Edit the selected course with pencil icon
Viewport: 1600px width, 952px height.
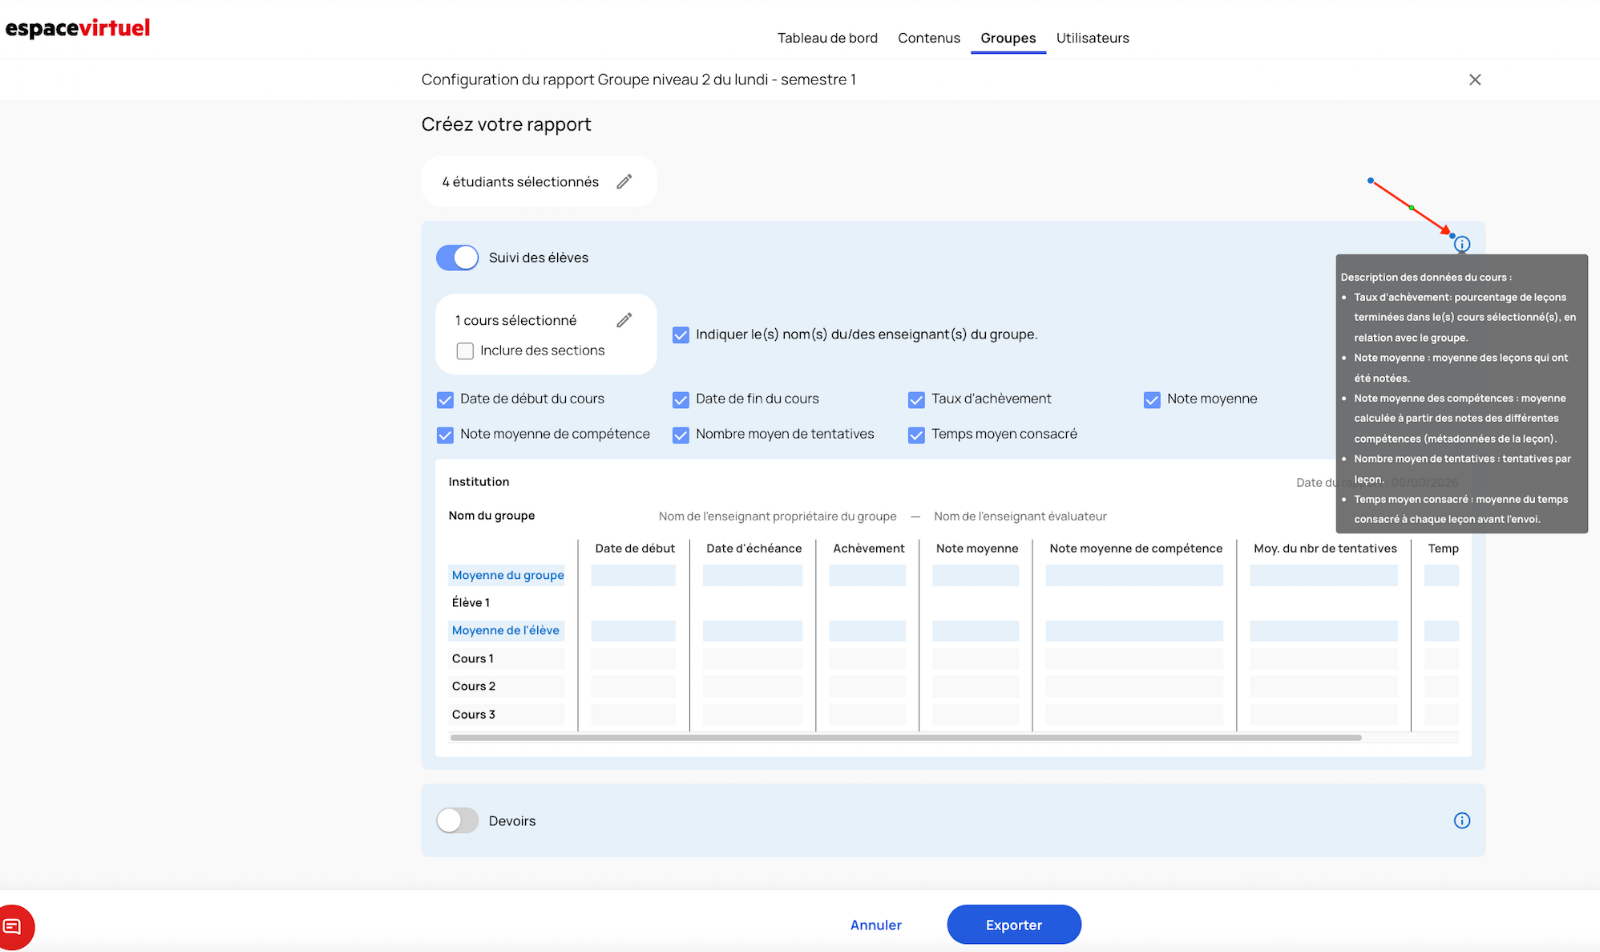pyautogui.click(x=624, y=320)
